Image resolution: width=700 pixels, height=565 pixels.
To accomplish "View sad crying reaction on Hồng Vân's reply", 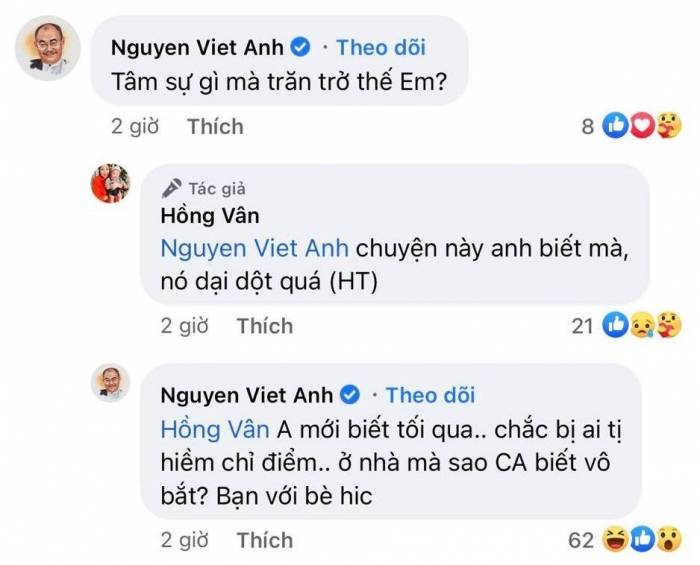I will click(642, 325).
